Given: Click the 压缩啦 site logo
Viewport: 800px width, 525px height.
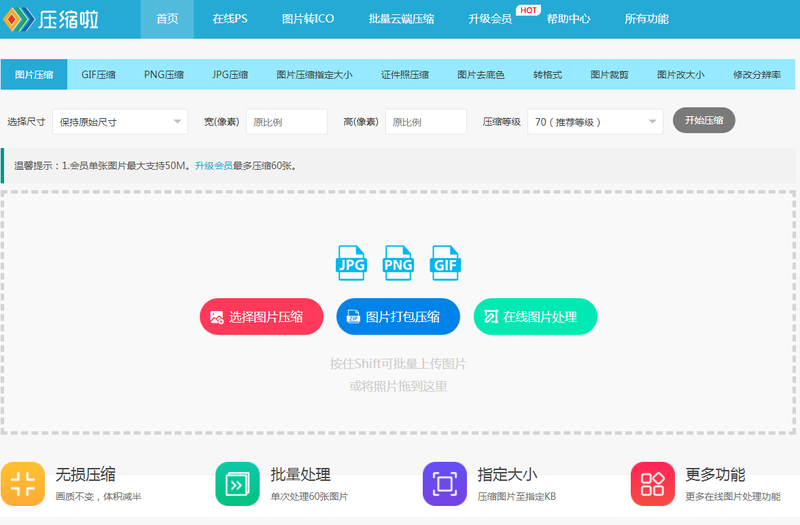Looking at the screenshot, I should tap(51, 19).
